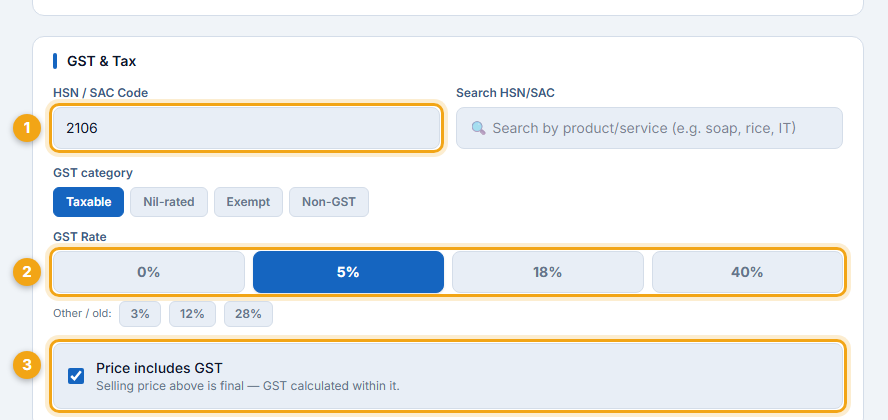Click the magnifier icon in HSN search
Image resolution: width=888 pixels, height=420 pixels.
[x=479, y=128]
